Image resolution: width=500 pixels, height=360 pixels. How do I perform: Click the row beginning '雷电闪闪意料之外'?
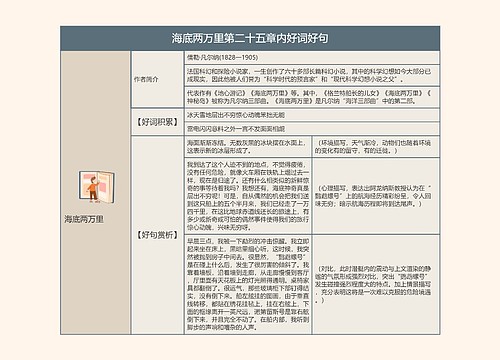pos(312,129)
